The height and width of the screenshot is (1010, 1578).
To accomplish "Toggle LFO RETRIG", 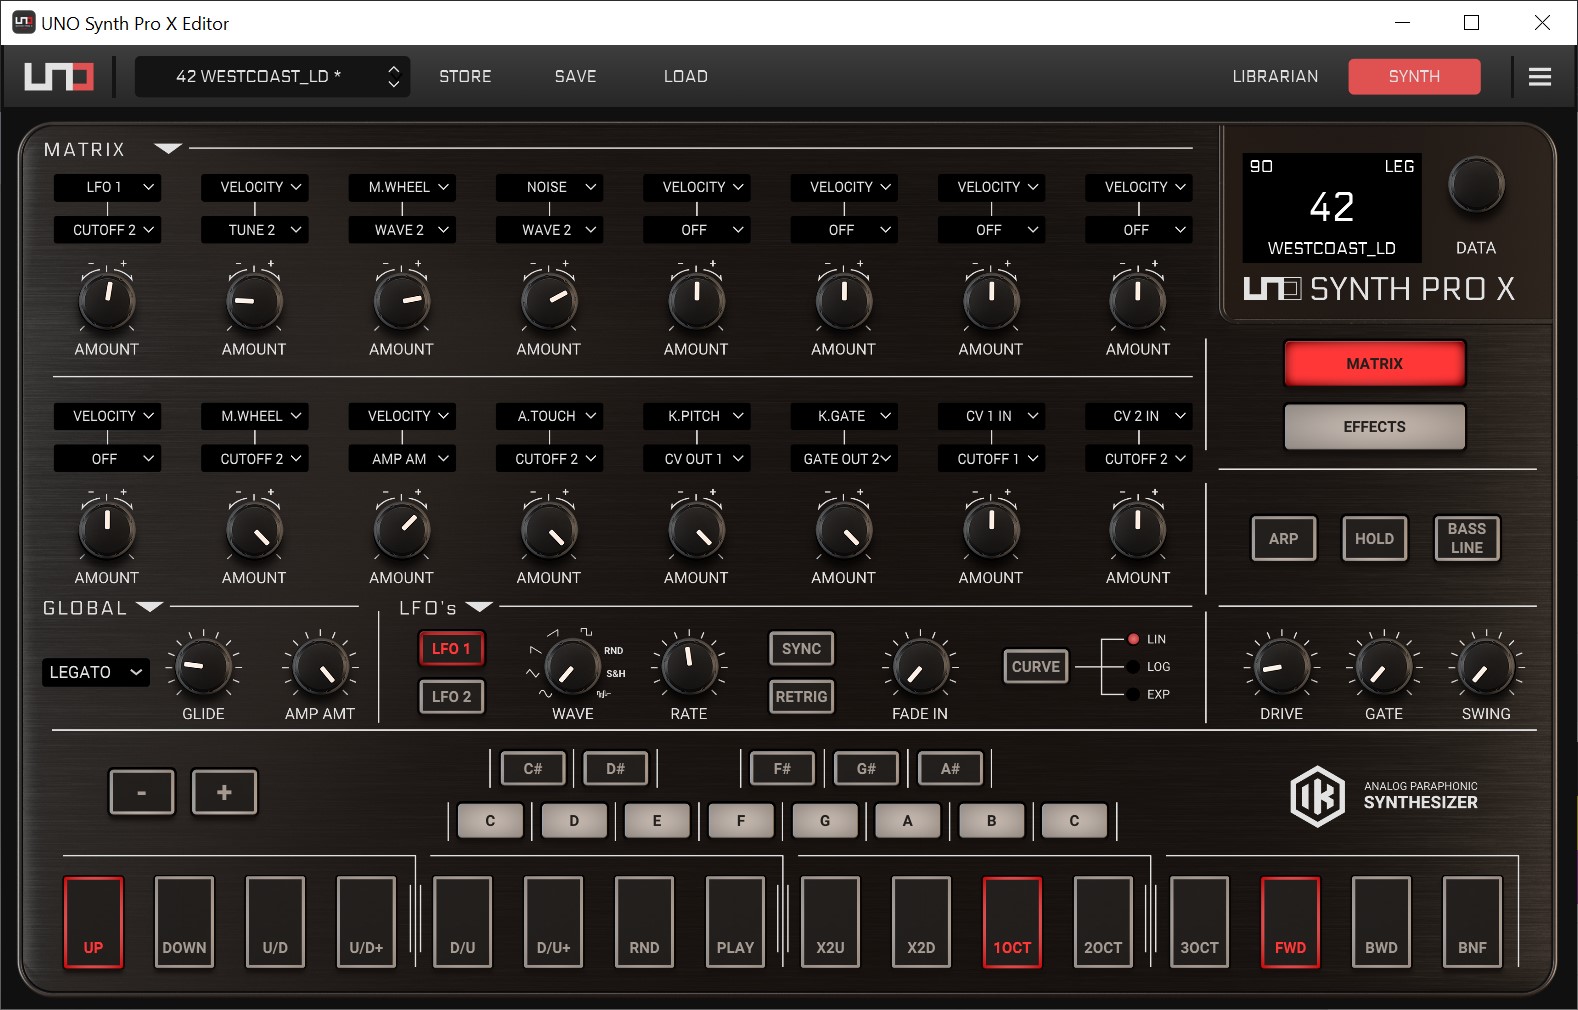I will [801, 697].
